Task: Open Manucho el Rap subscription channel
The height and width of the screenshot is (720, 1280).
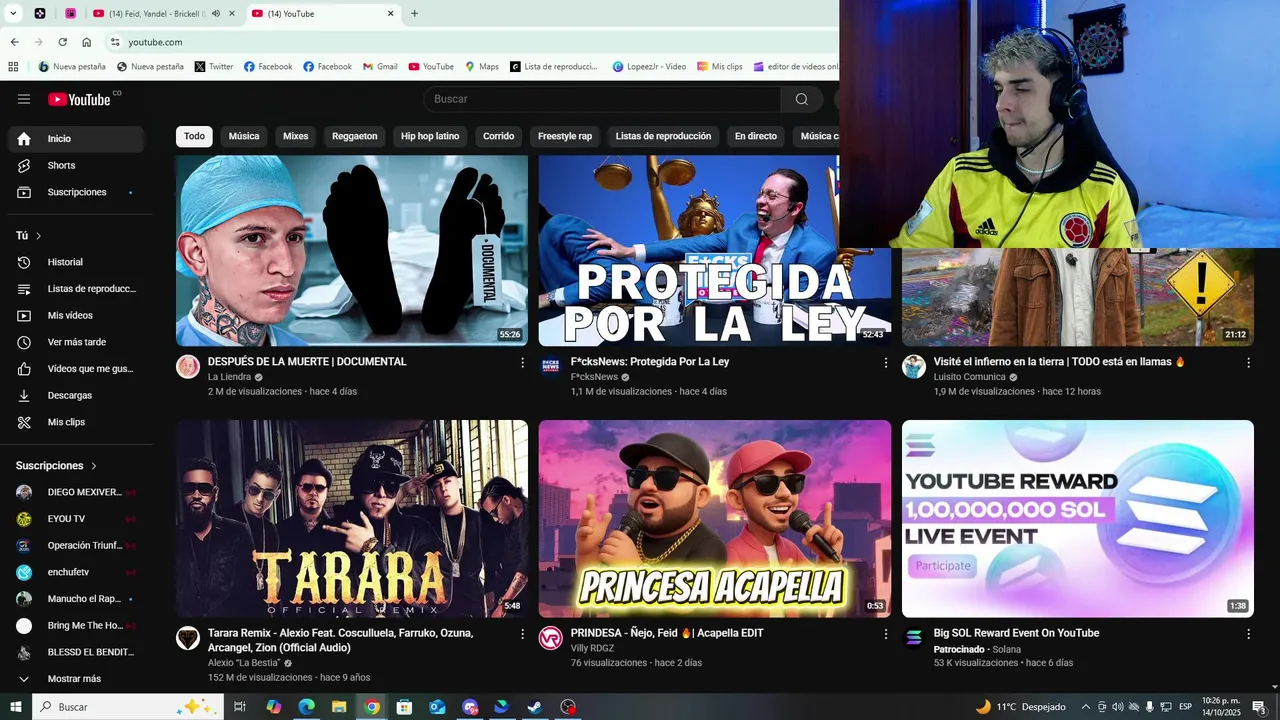Action: point(76,599)
